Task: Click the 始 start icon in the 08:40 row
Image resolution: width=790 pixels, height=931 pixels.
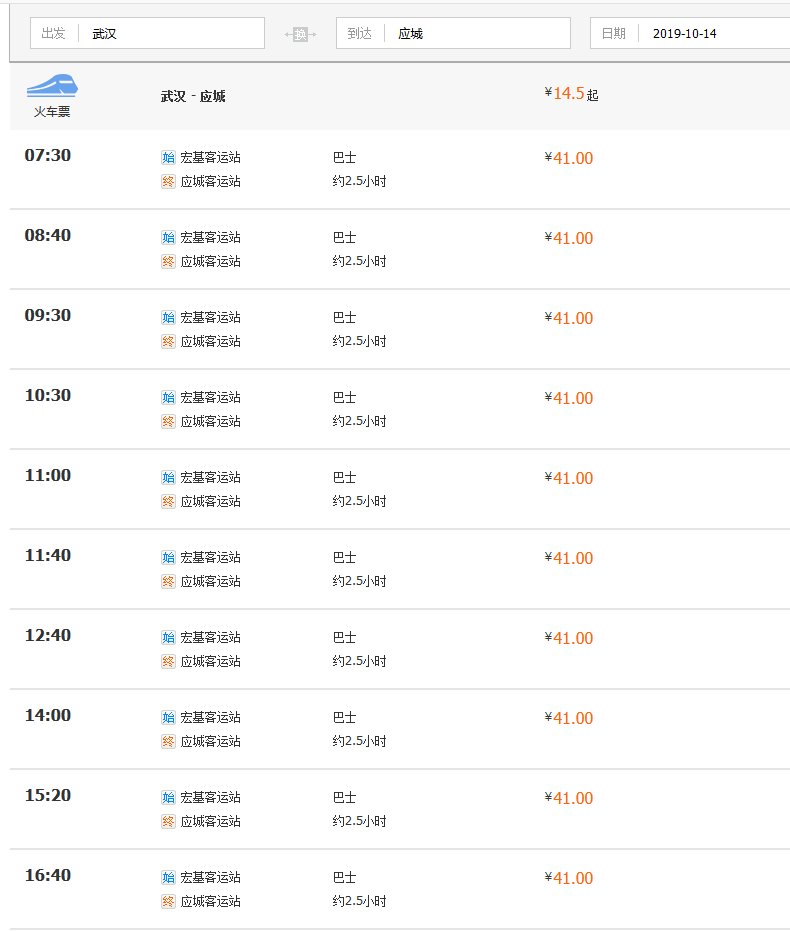Action: 168,238
